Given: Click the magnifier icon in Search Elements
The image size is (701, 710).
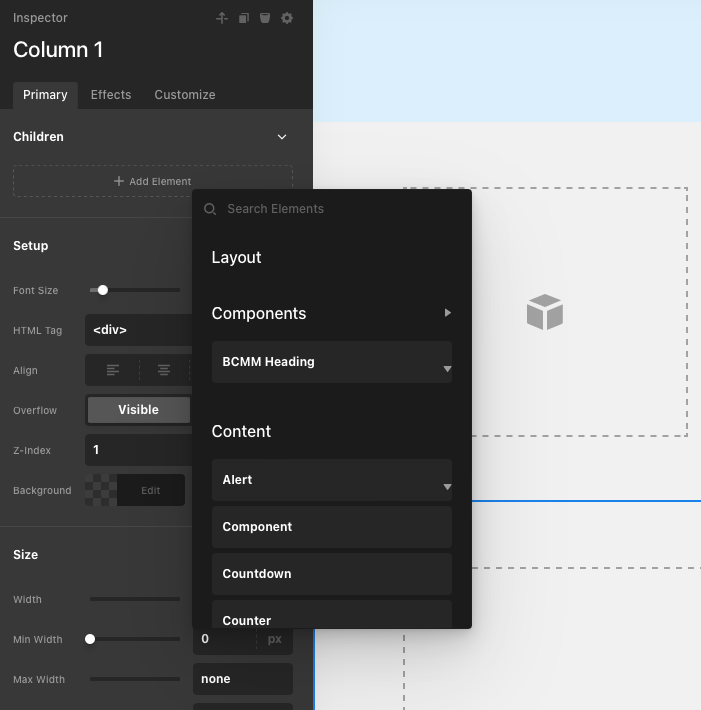Looking at the screenshot, I should click(210, 209).
